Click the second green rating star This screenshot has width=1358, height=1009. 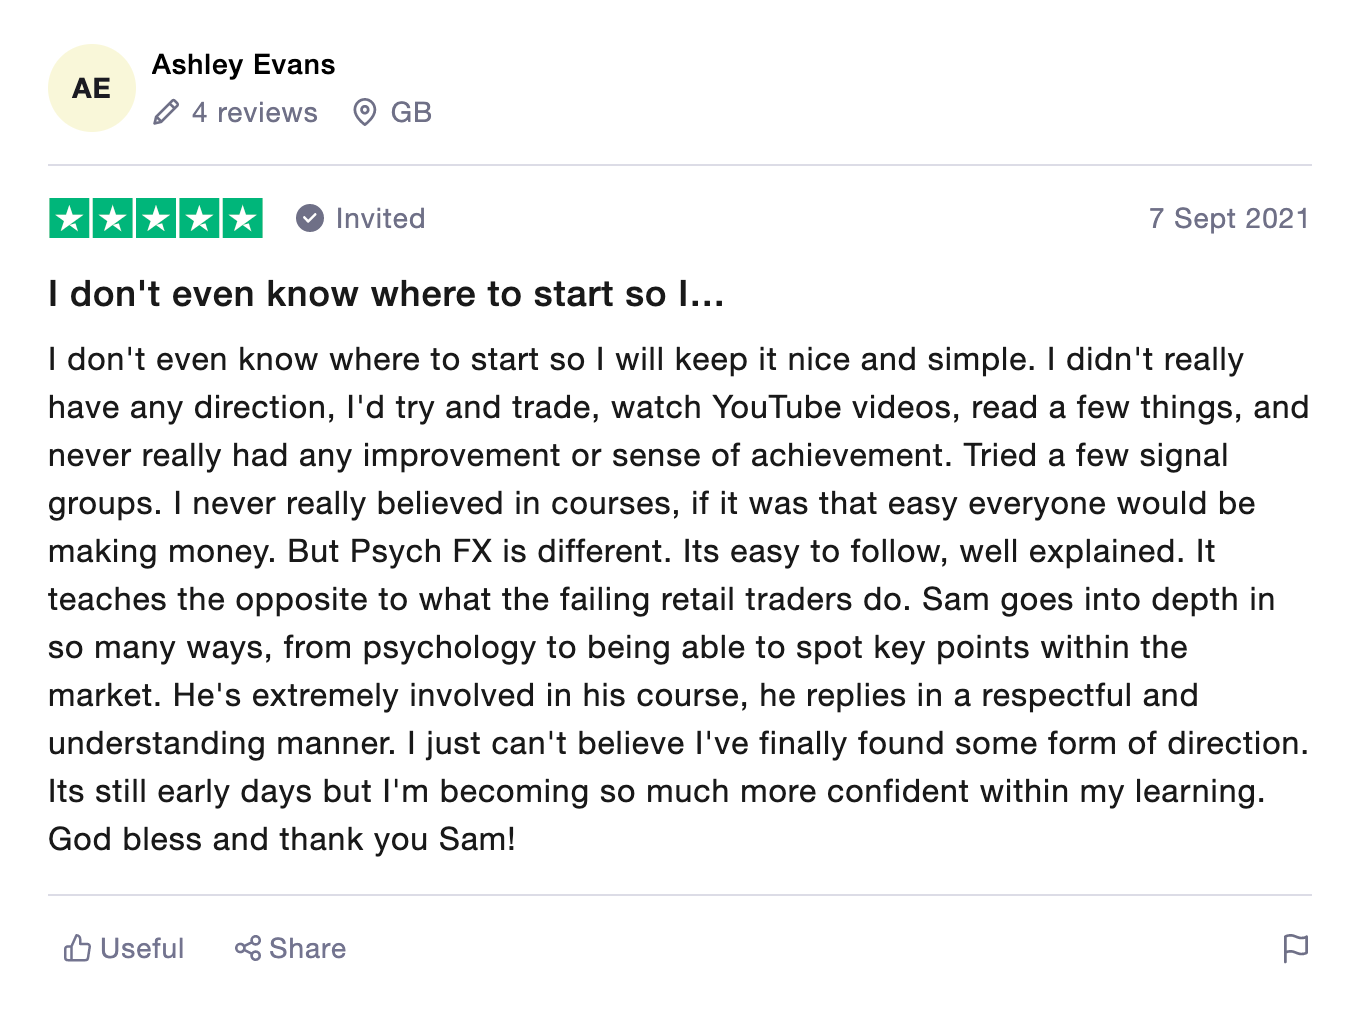[x=113, y=219]
